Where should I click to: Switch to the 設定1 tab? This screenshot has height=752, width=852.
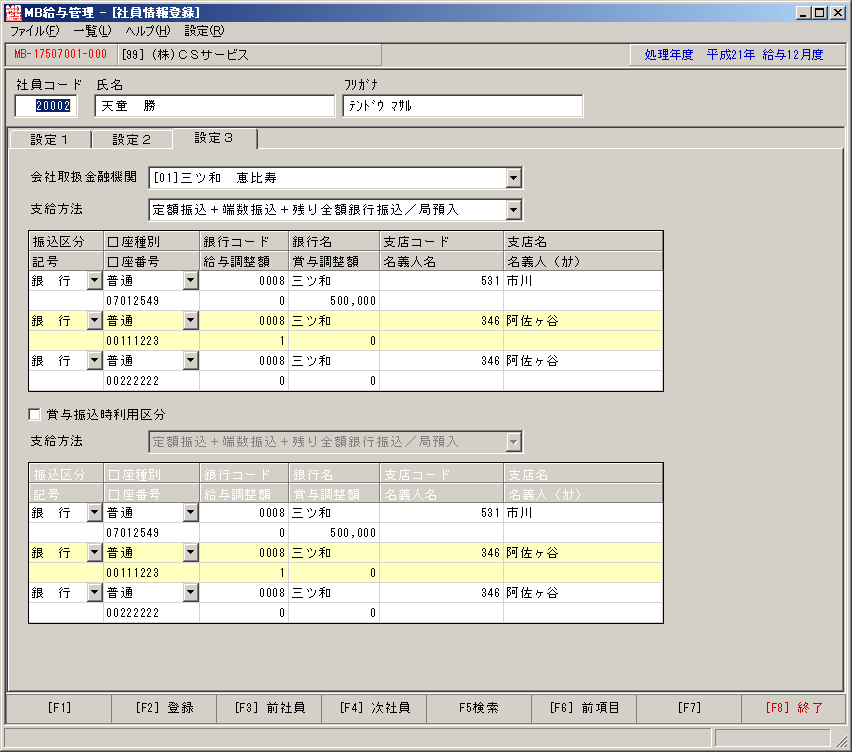click(x=50, y=140)
